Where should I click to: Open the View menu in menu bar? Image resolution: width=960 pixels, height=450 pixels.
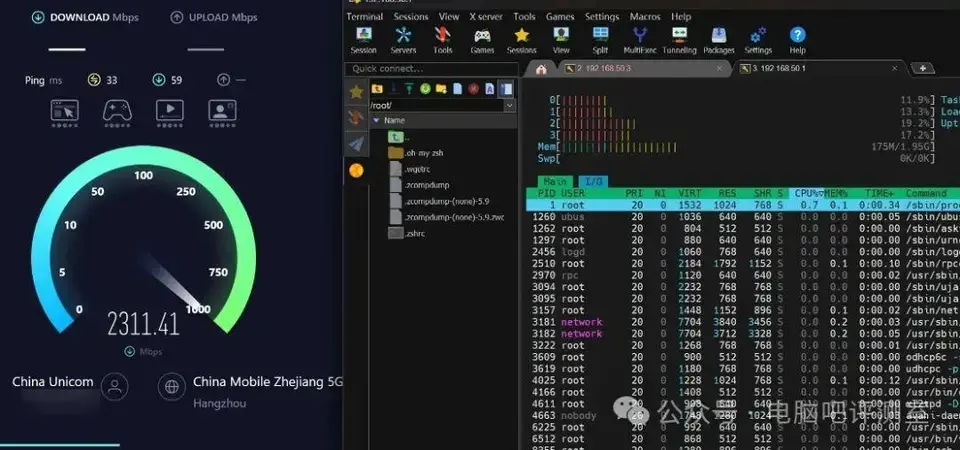(449, 17)
